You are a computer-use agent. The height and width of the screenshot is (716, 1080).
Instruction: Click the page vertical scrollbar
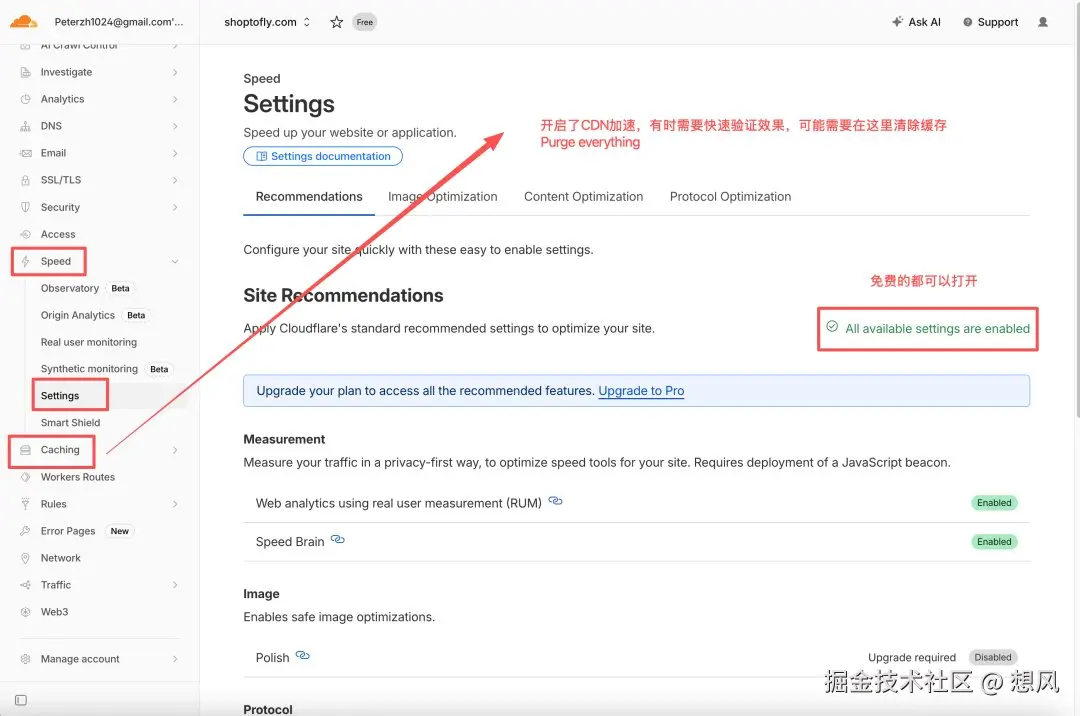click(1077, 208)
